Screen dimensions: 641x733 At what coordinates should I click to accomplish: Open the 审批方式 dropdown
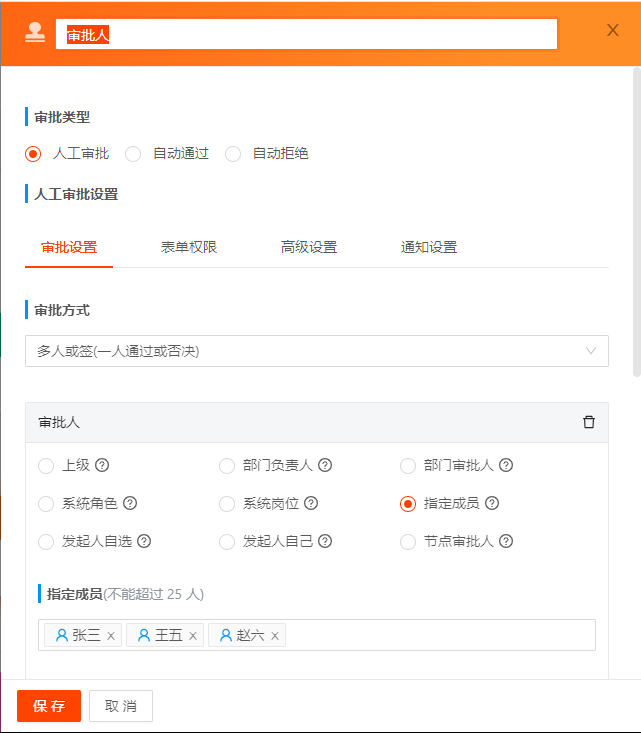(316, 351)
